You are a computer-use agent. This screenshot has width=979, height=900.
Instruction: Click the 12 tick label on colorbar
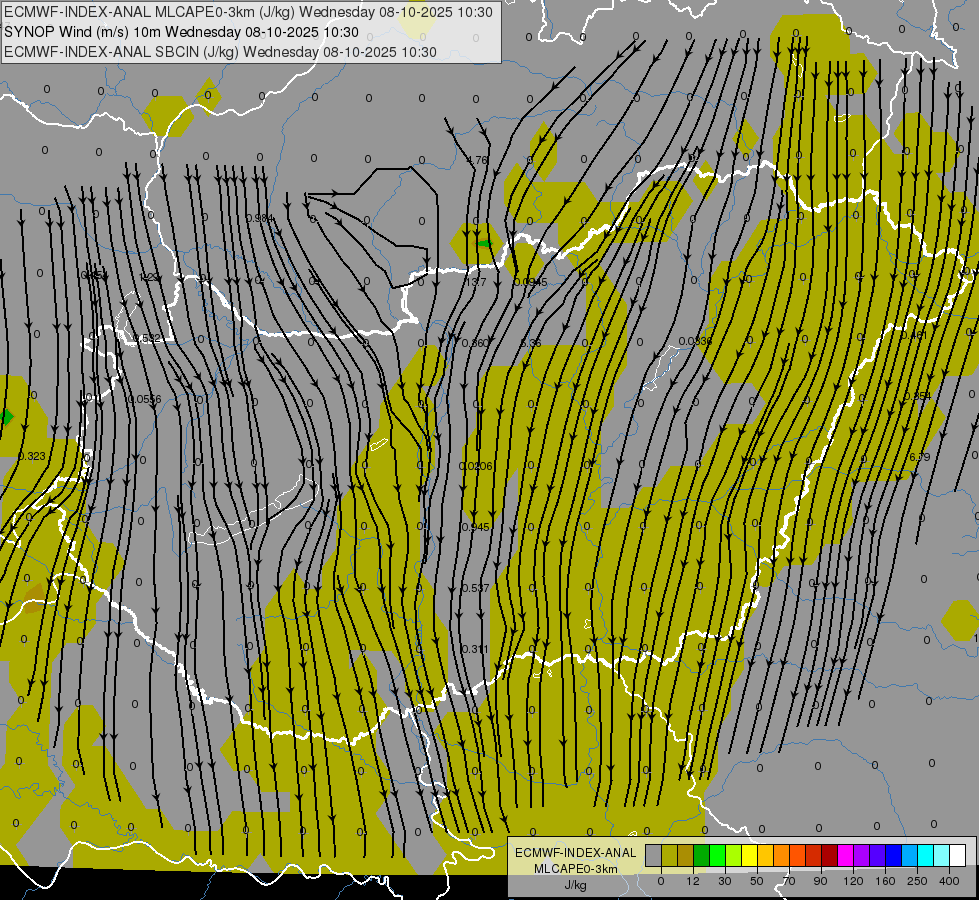point(692,881)
